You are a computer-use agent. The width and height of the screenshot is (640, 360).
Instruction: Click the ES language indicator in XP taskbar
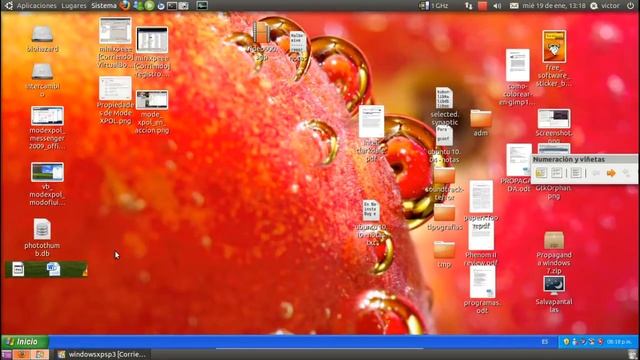(x=545, y=342)
